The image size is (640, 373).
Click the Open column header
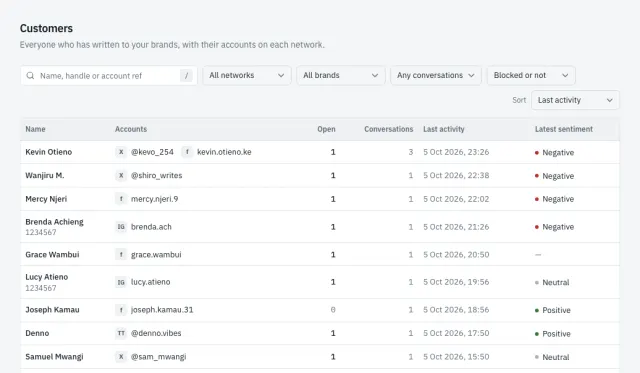pos(327,129)
